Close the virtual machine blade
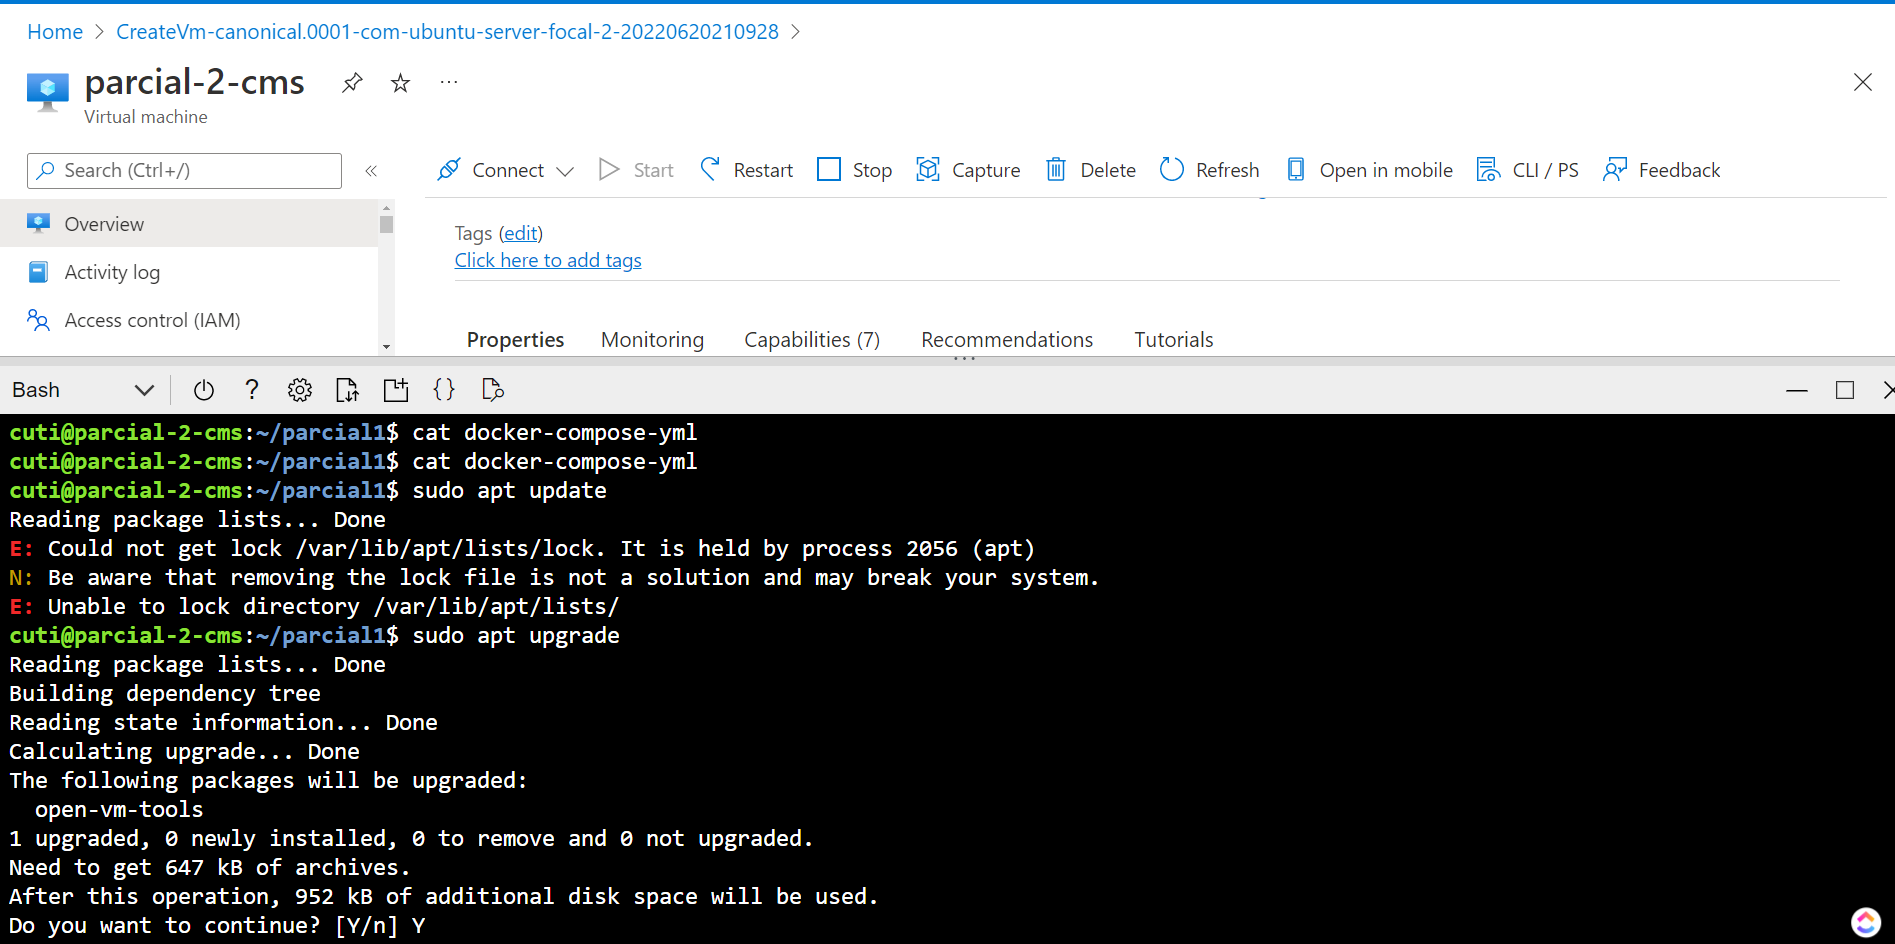The height and width of the screenshot is (944, 1895). pyautogui.click(x=1862, y=82)
